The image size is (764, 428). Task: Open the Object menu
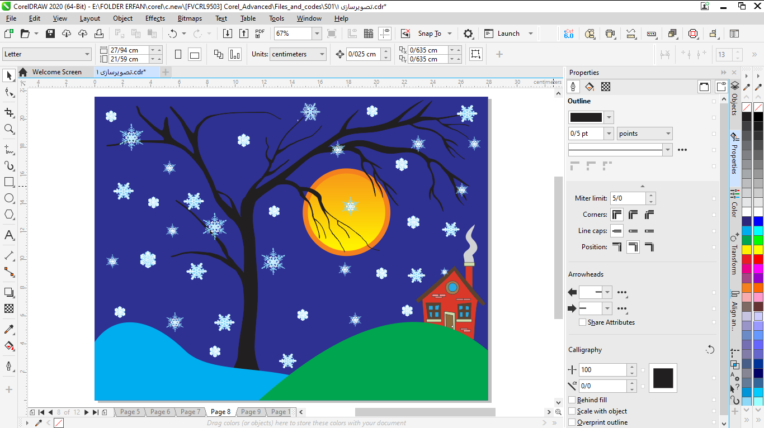122,19
